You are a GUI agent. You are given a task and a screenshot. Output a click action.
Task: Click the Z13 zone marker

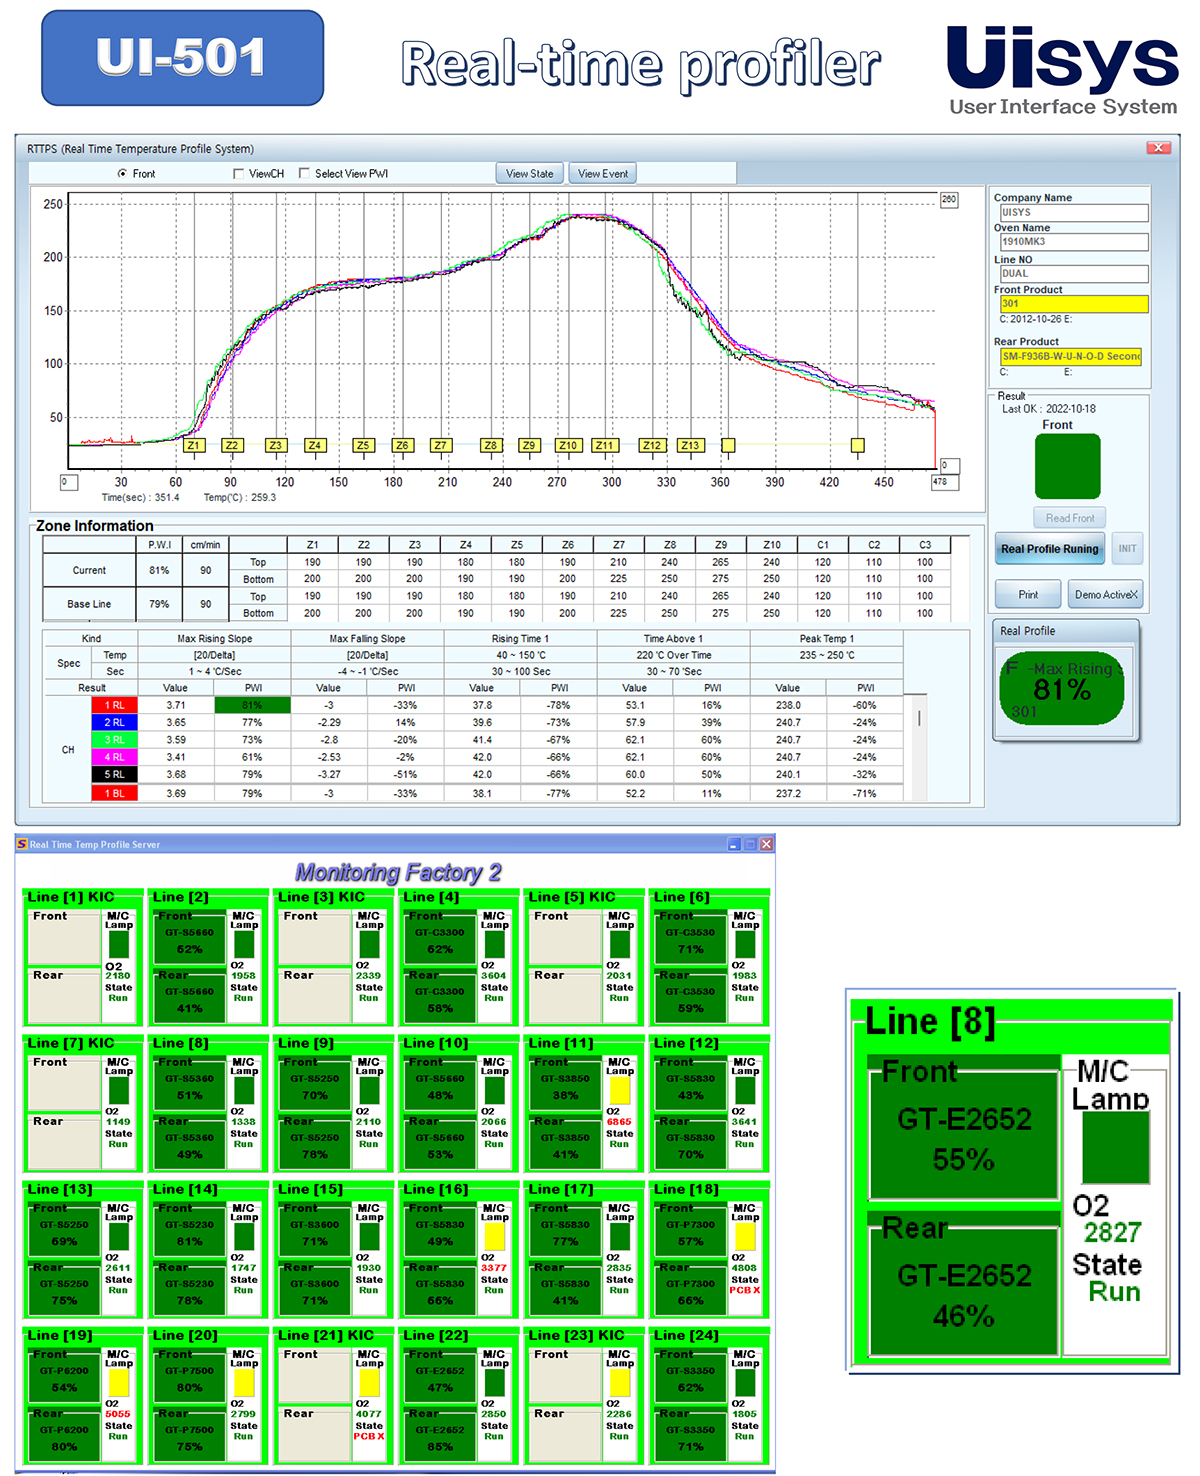point(690,446)
